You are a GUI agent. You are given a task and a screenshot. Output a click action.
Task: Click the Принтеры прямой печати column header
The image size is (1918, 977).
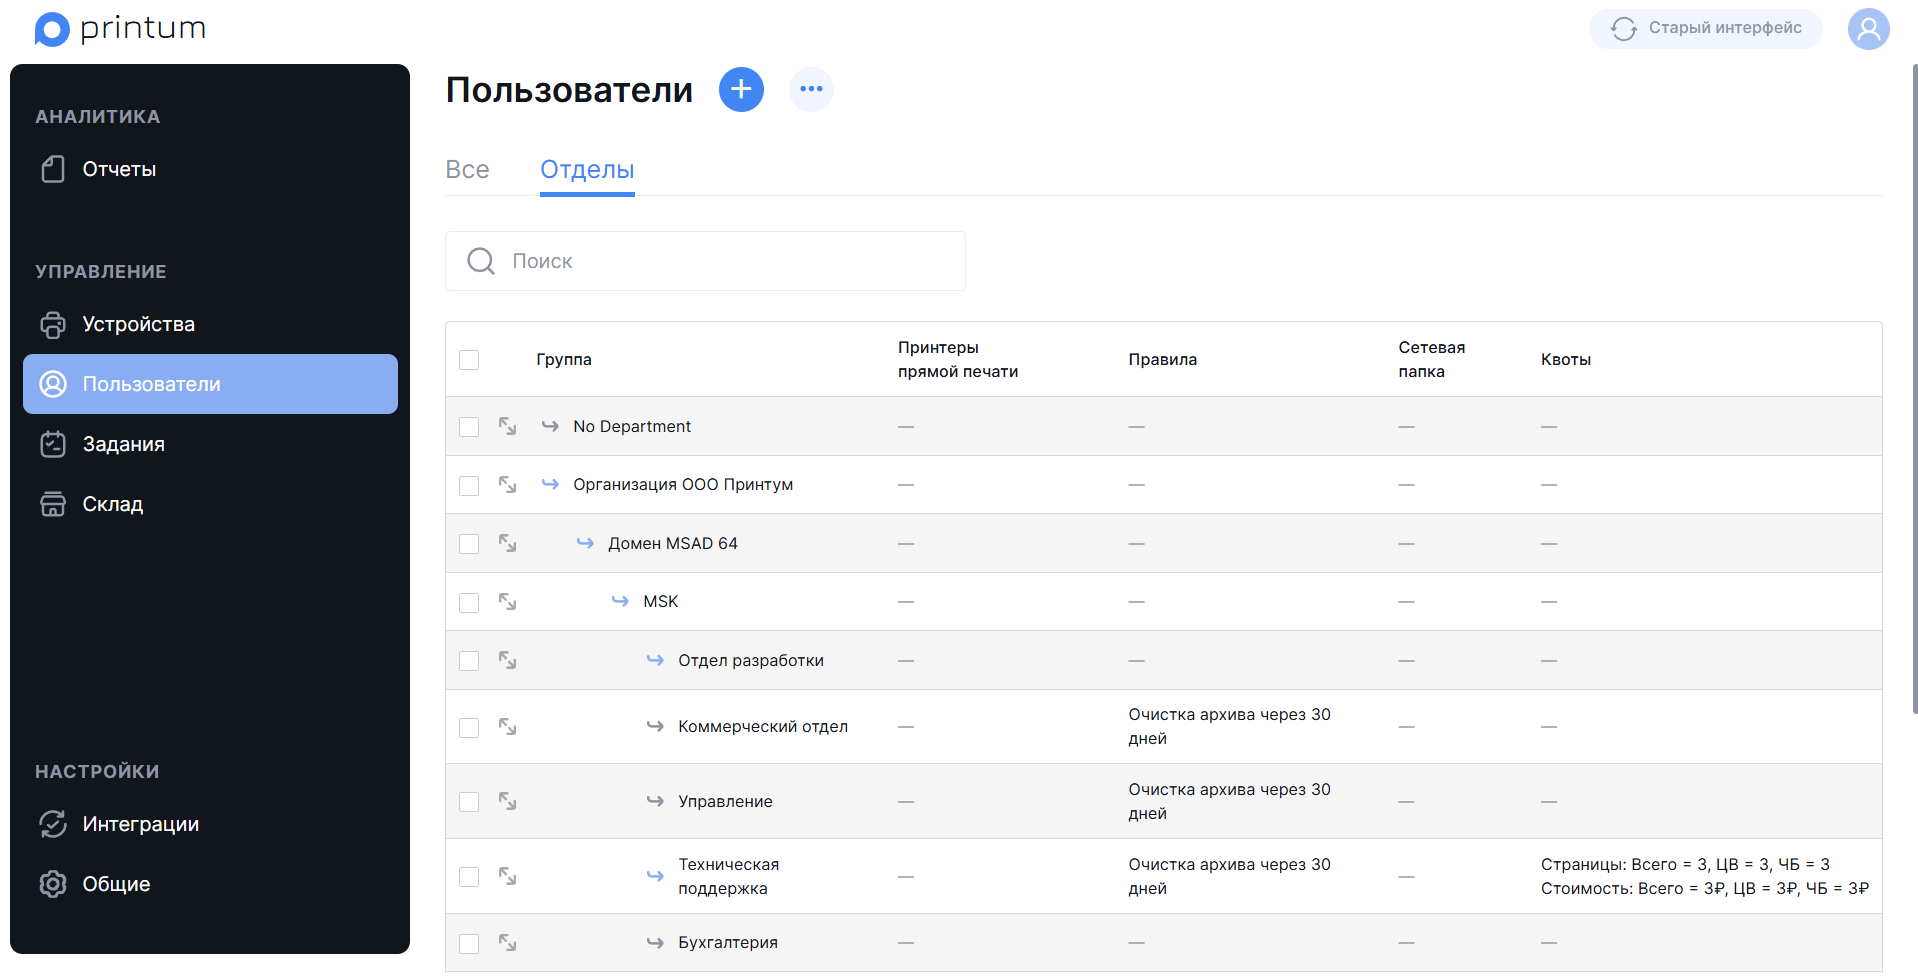click(958, 360)
